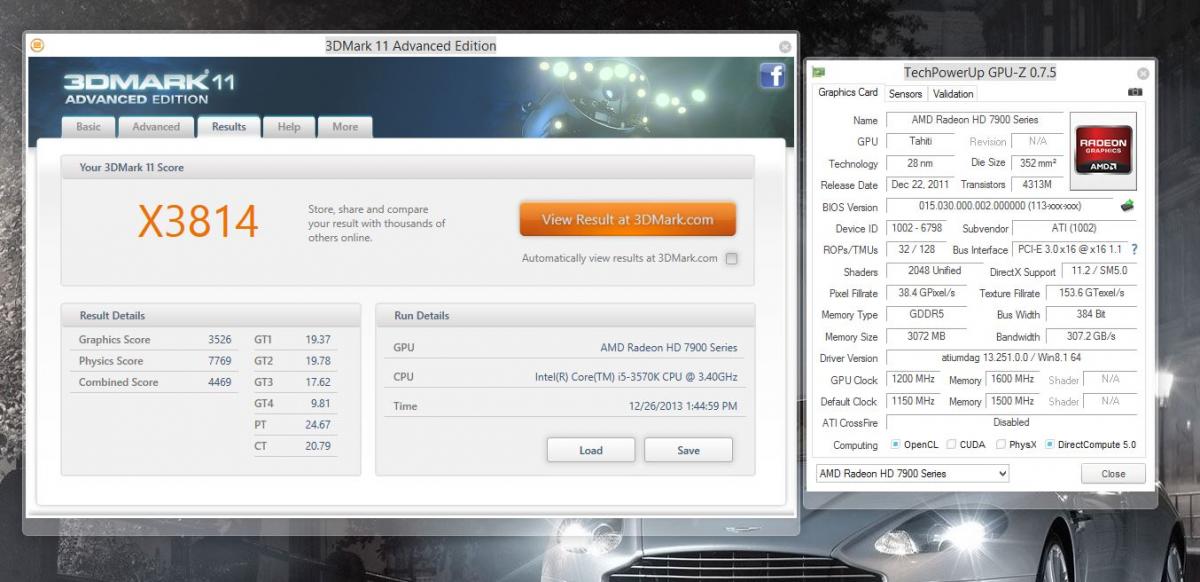1200x582 pixels.
Task: Click the GT1 value 19.37
Action: pos(317,340)
